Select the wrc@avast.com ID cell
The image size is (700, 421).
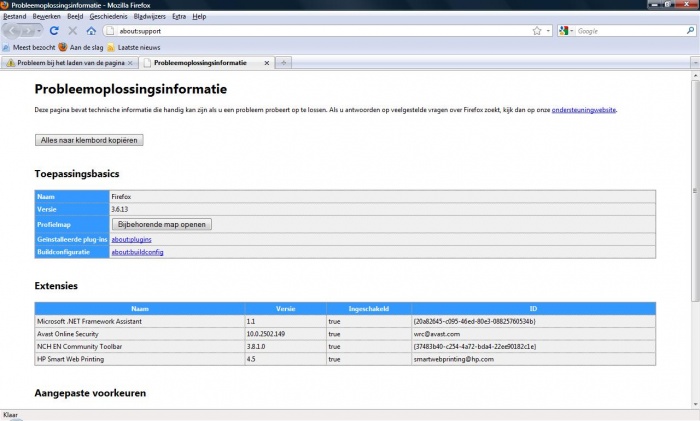click(533, 334)
